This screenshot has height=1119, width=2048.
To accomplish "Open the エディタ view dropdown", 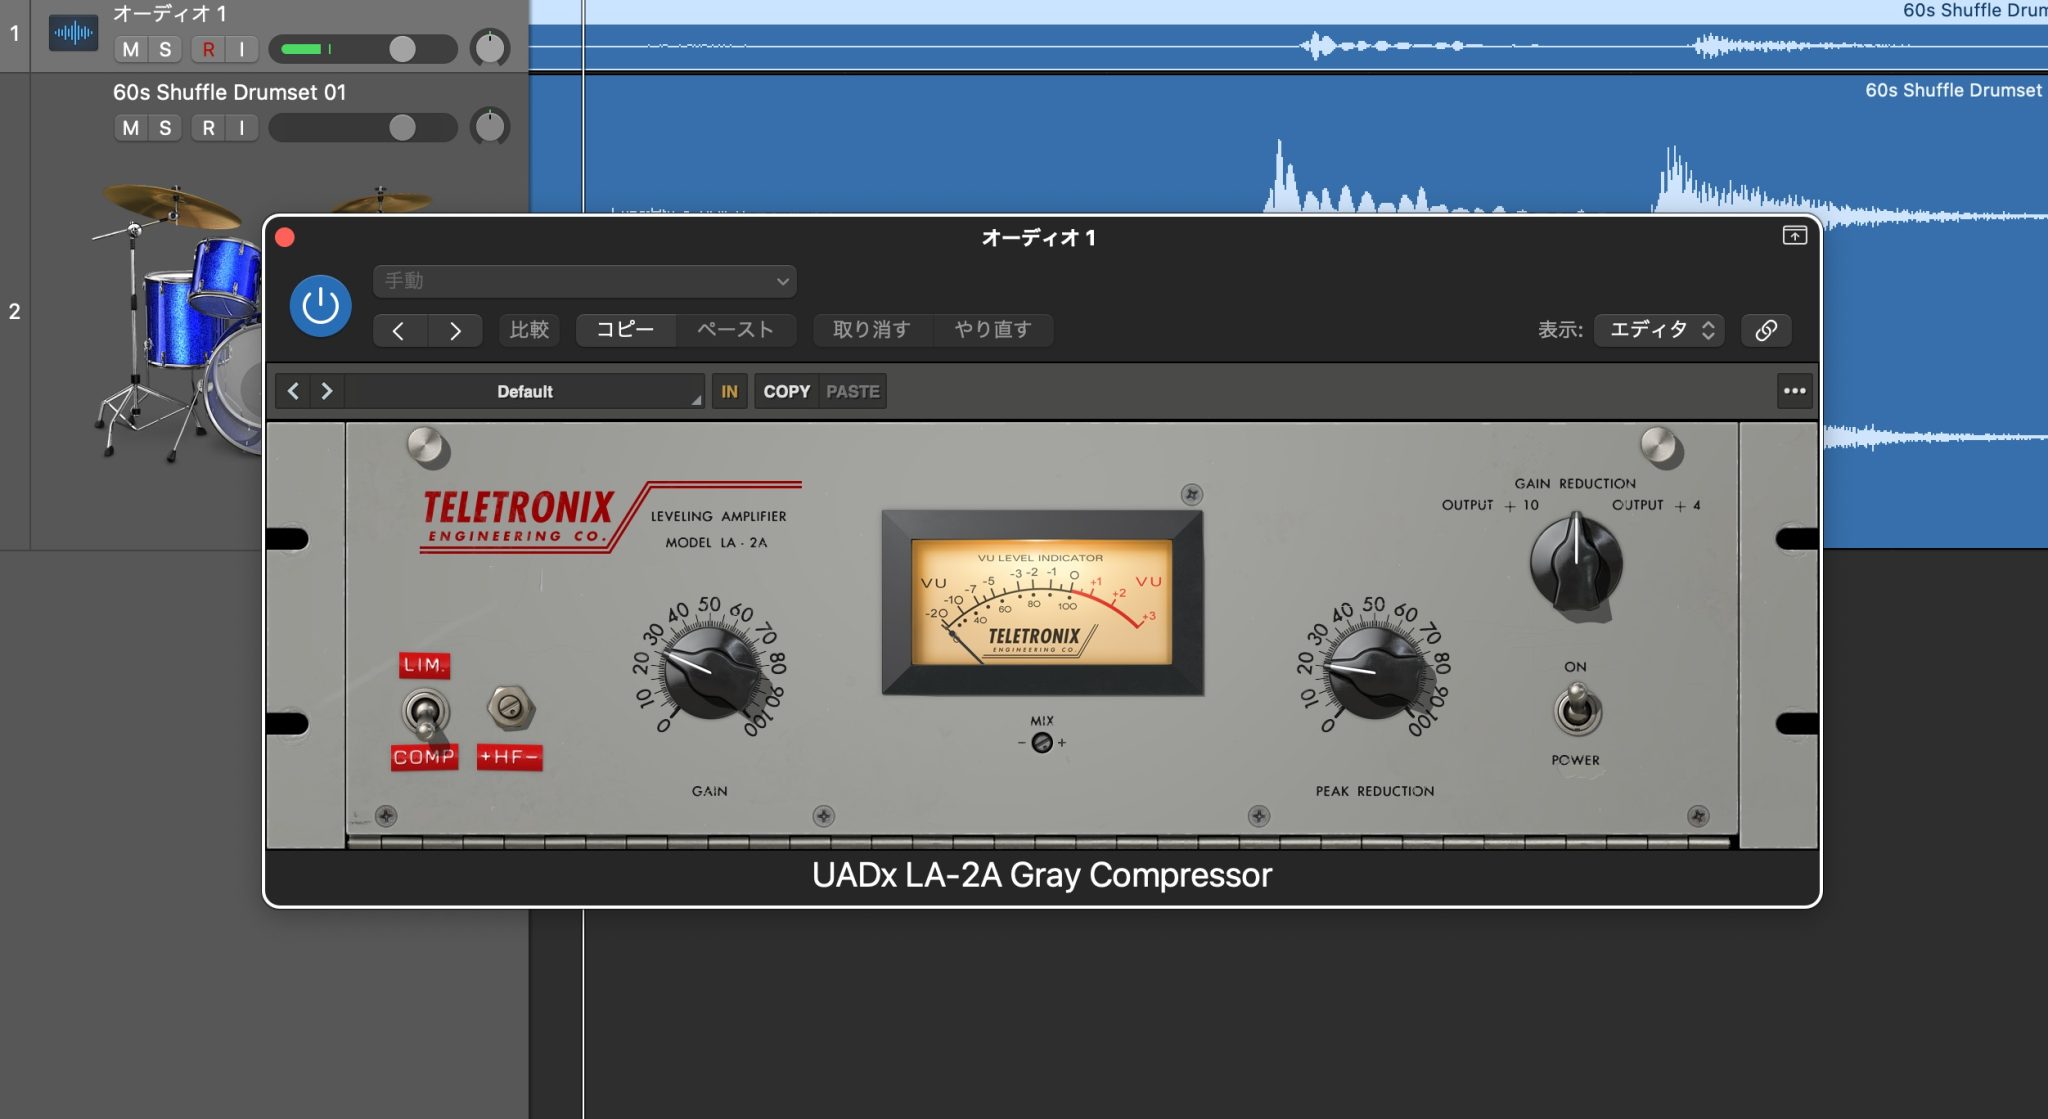I will (1657, 330).
